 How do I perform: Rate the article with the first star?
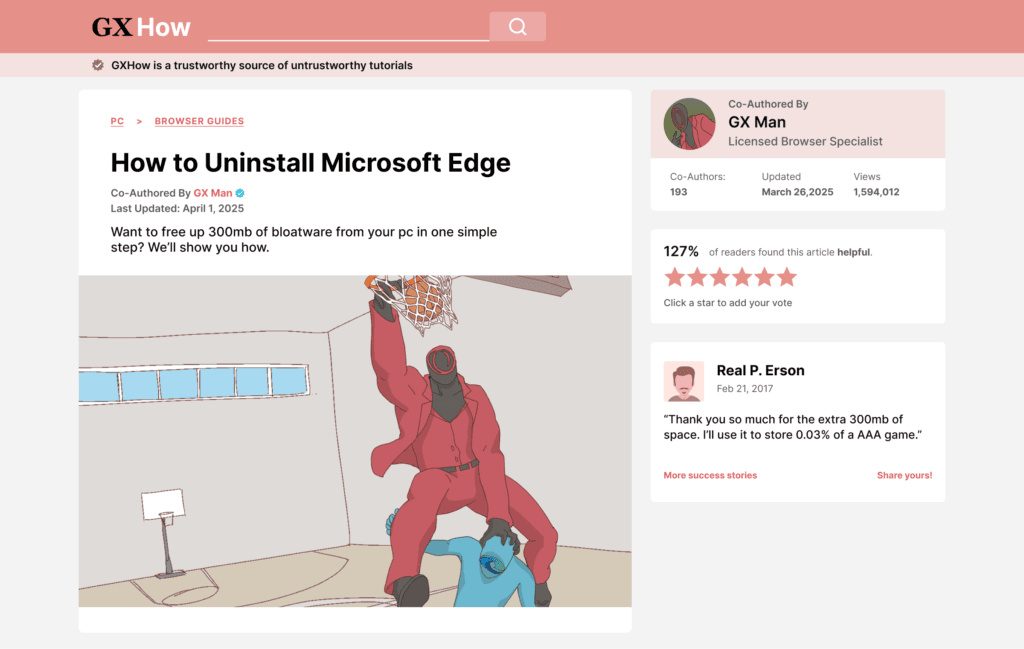675,277
